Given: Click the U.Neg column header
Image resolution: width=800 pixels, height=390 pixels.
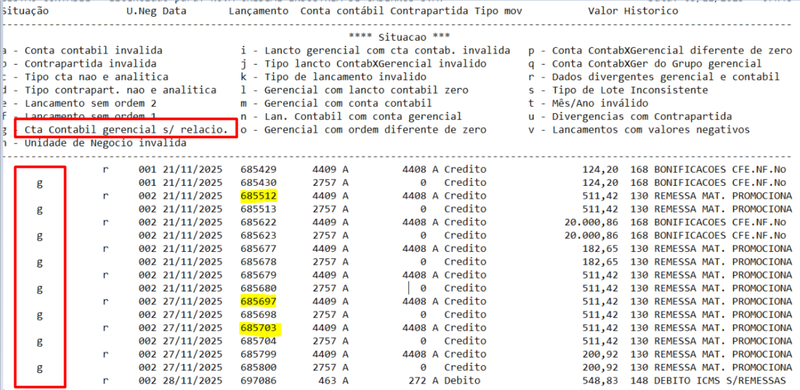Looking at the screenshot, I should click(x=142, y=11).
